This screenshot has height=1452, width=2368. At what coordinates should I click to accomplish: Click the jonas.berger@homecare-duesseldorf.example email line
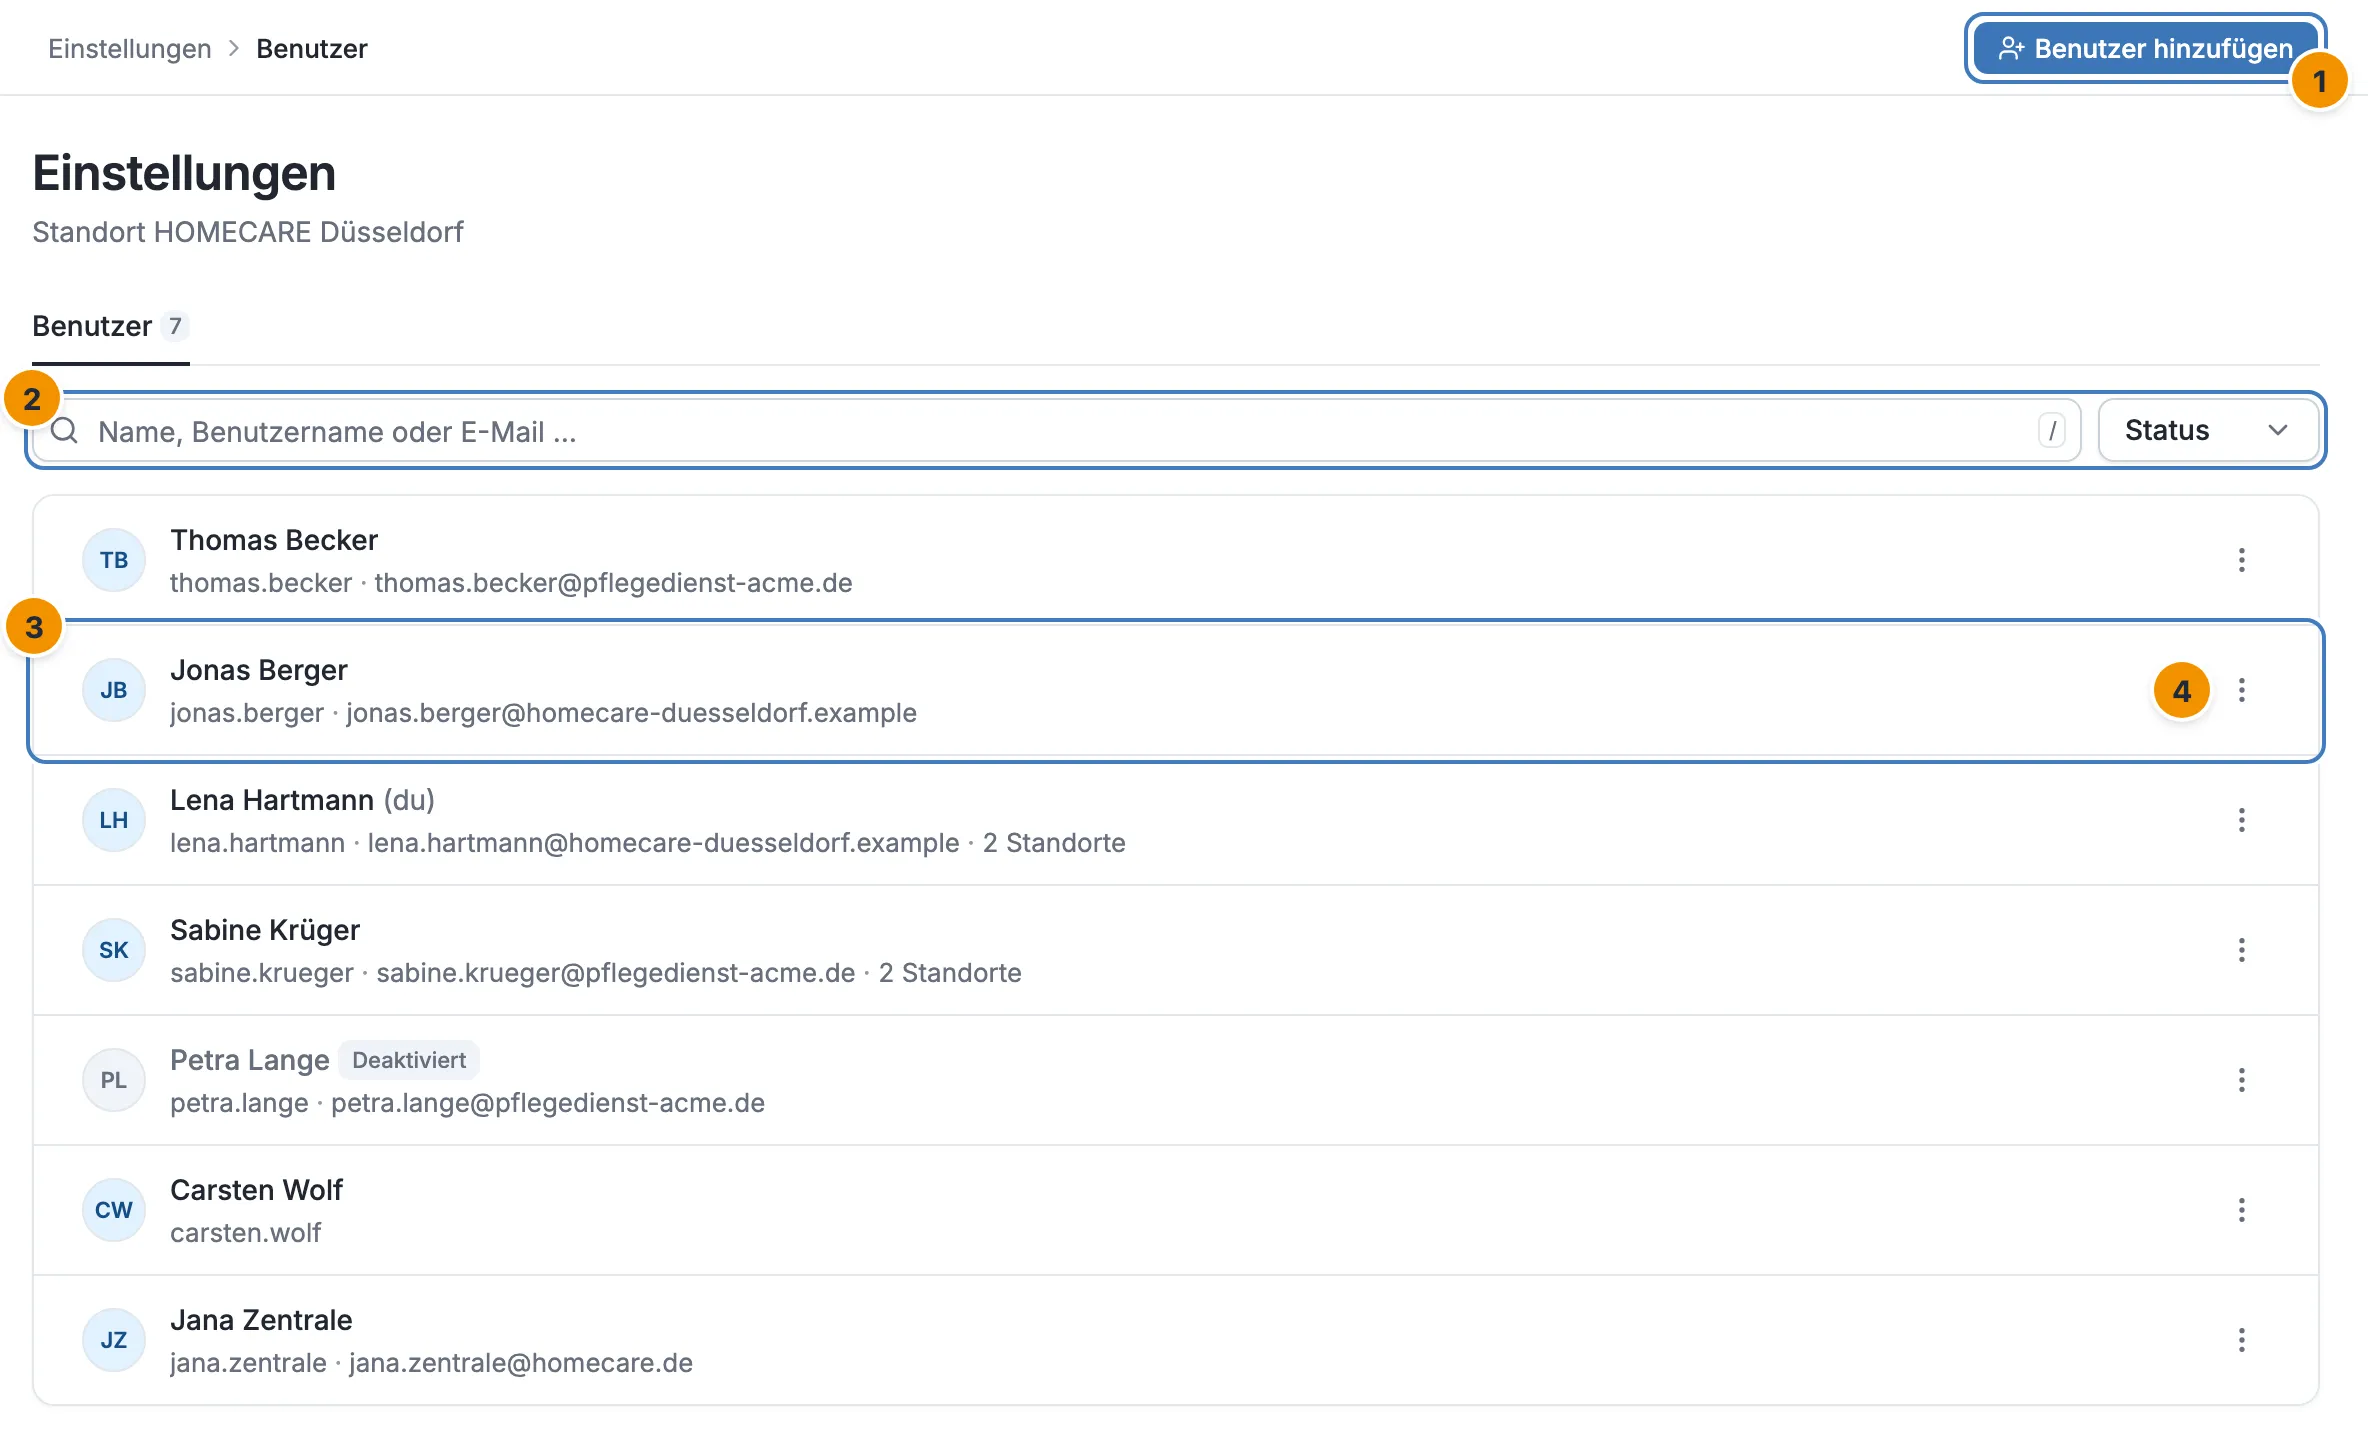(631, 713)
